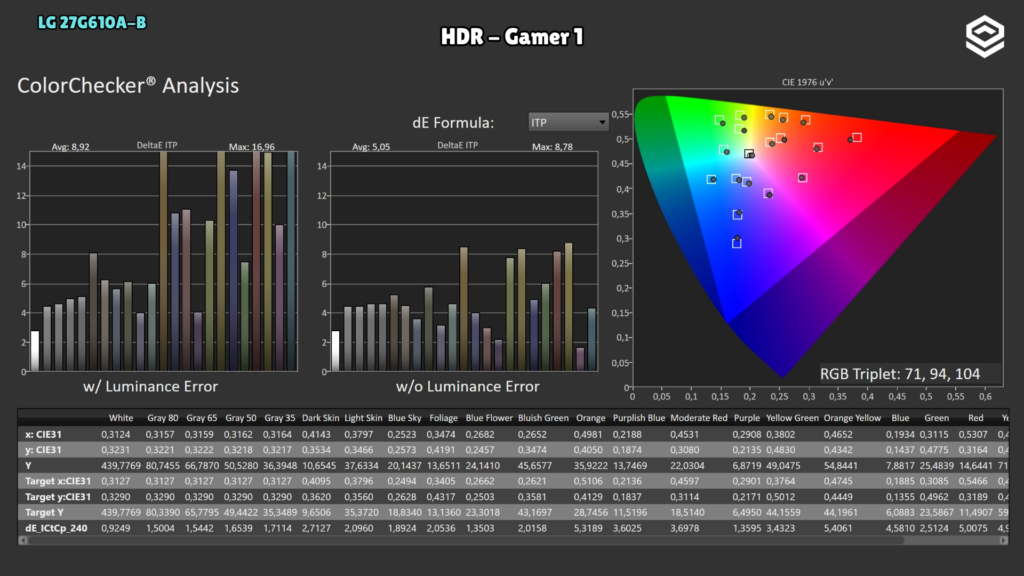
Task: Click the 'w/ Luminance Error' chart caption
Action: click(x=150, y=387)
